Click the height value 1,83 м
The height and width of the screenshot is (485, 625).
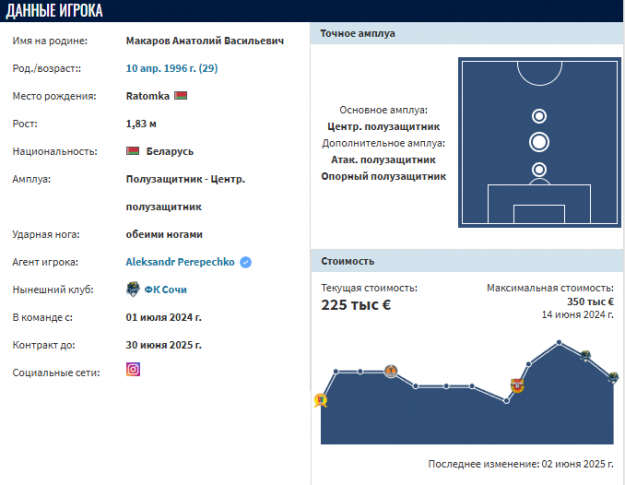coord(141,124)
